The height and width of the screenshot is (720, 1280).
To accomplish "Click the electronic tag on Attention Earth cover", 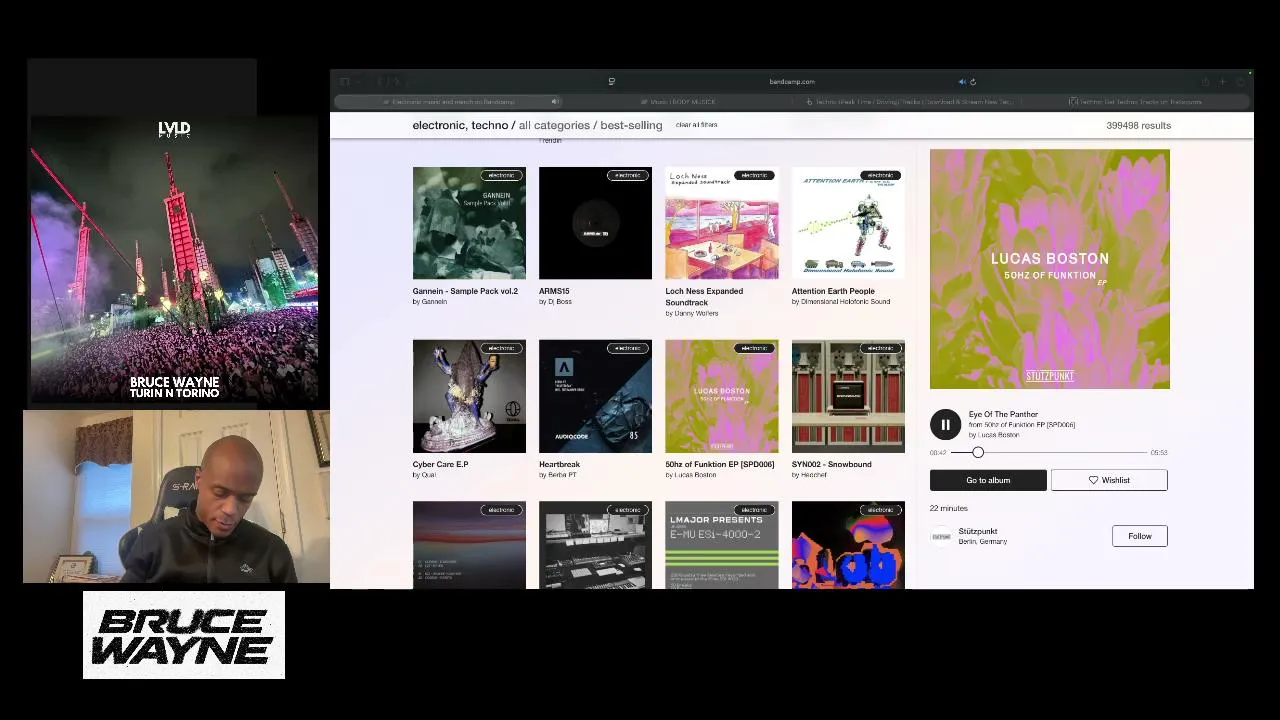I will 880,176.
